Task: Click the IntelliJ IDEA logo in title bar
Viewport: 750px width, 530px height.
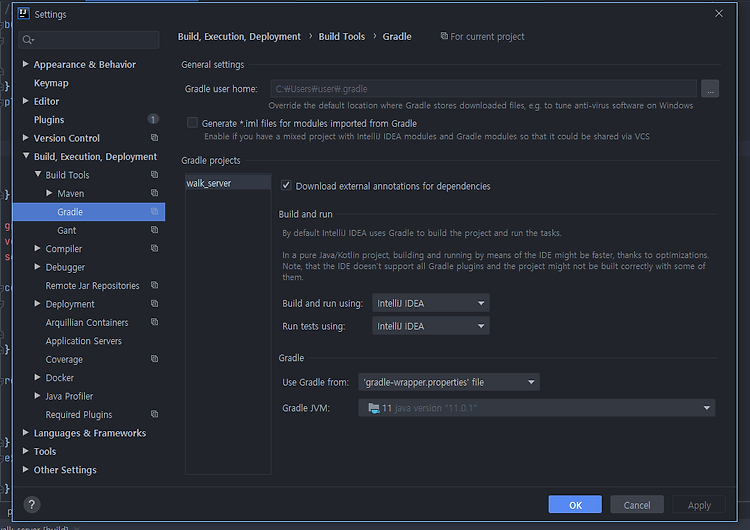Action: point(23,13)
